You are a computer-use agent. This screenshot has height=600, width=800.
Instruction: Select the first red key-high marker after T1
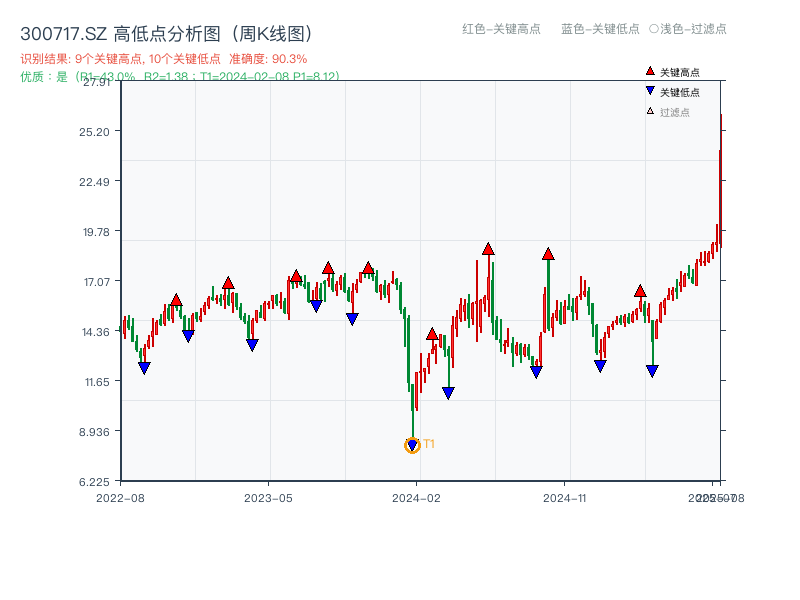point(432,334)
